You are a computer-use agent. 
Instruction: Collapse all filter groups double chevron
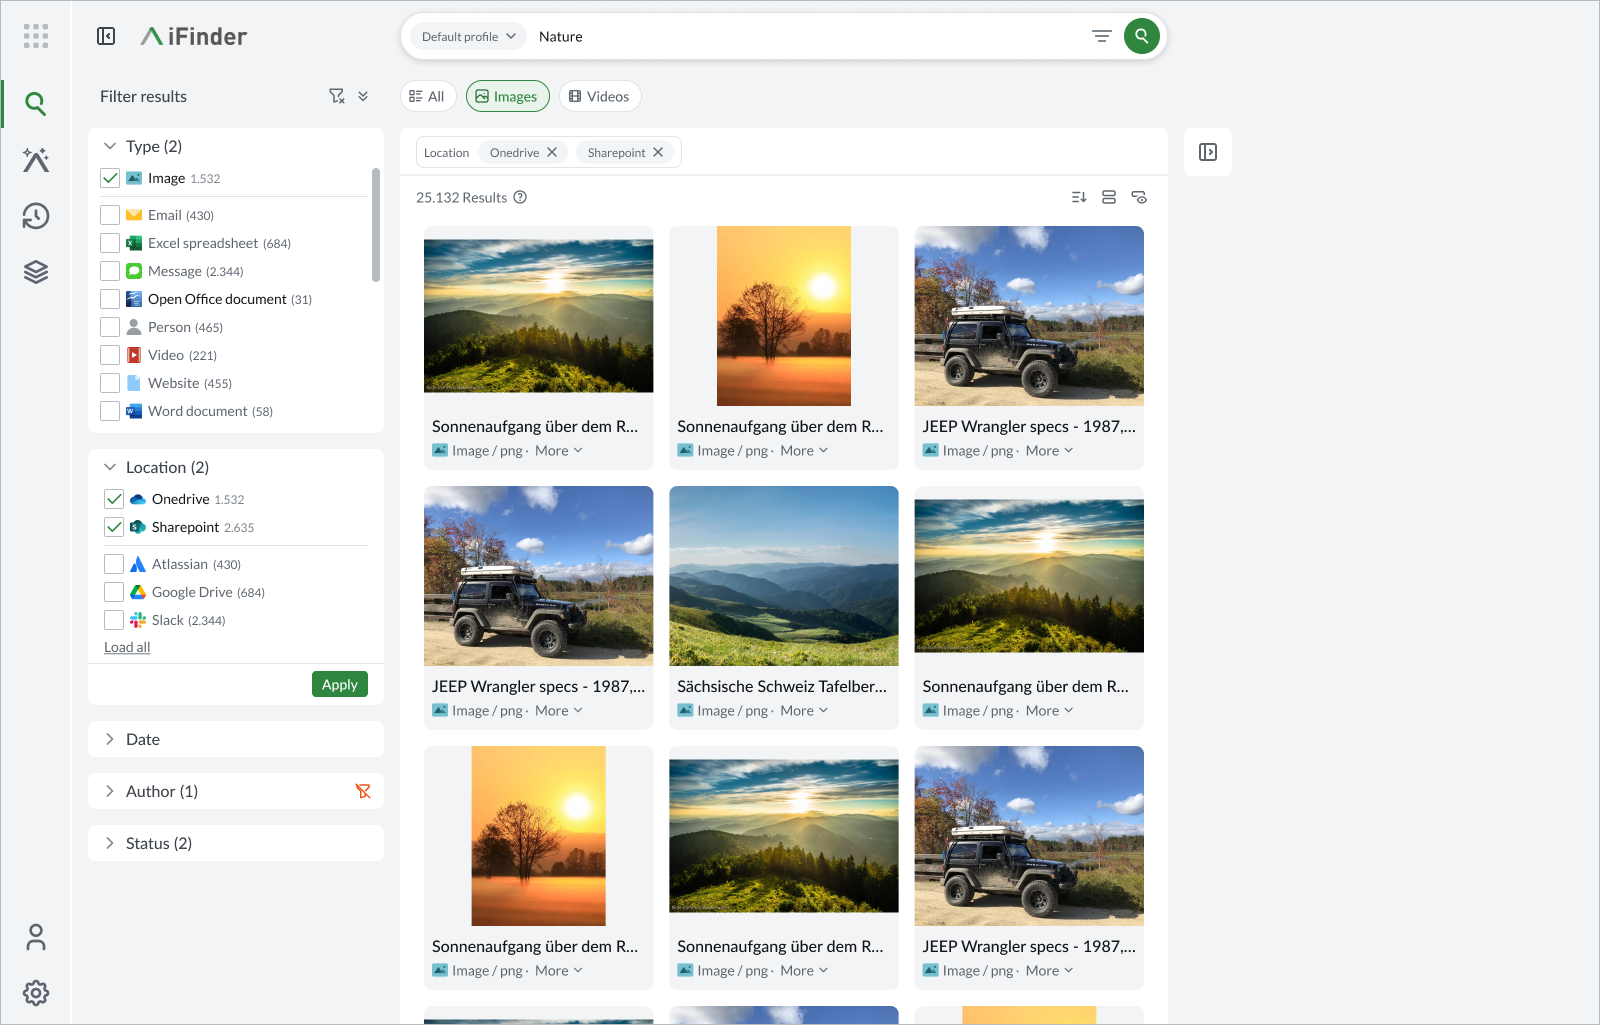tap(363, 96)
